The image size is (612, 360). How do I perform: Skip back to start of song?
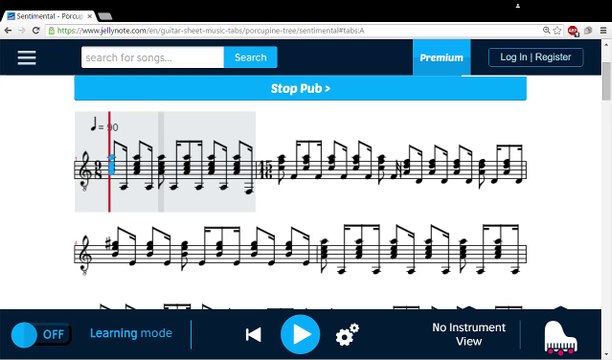coord(253,335)
